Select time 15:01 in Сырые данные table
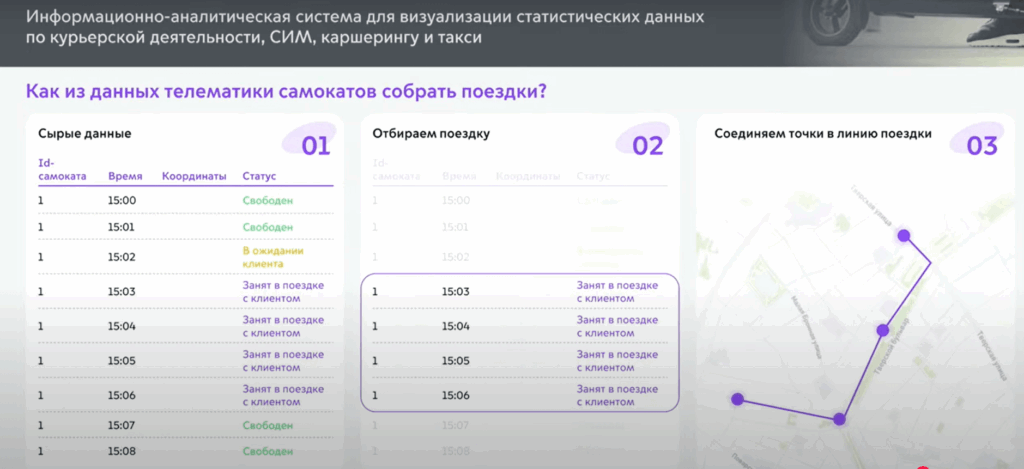 click(x=121, y=227)
